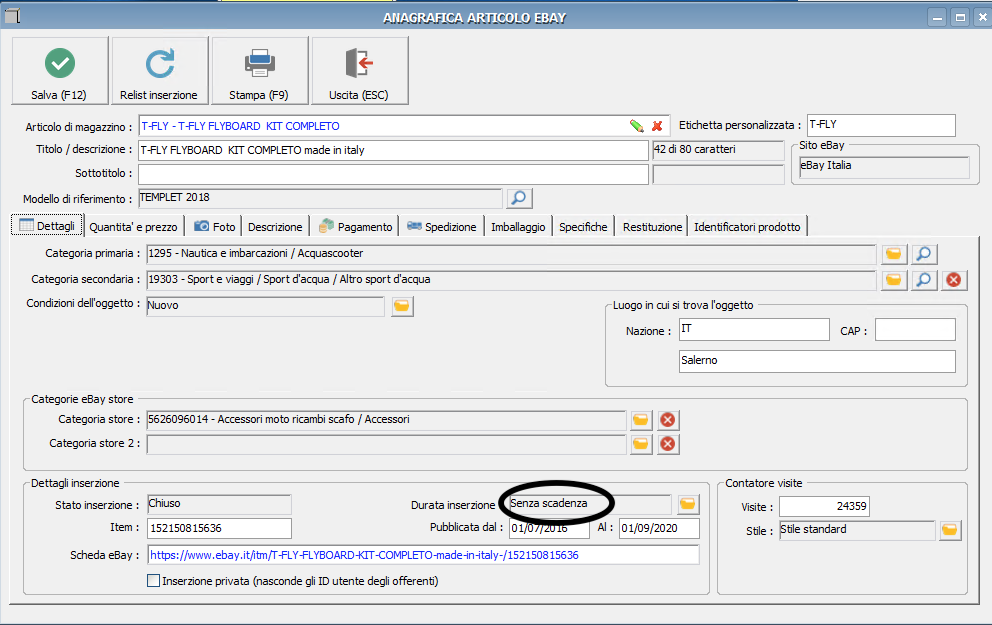The height and width of the screenshot is (625, 992).
Task: Search Categoria secondaria with magnifier icon
Action: 924,280
